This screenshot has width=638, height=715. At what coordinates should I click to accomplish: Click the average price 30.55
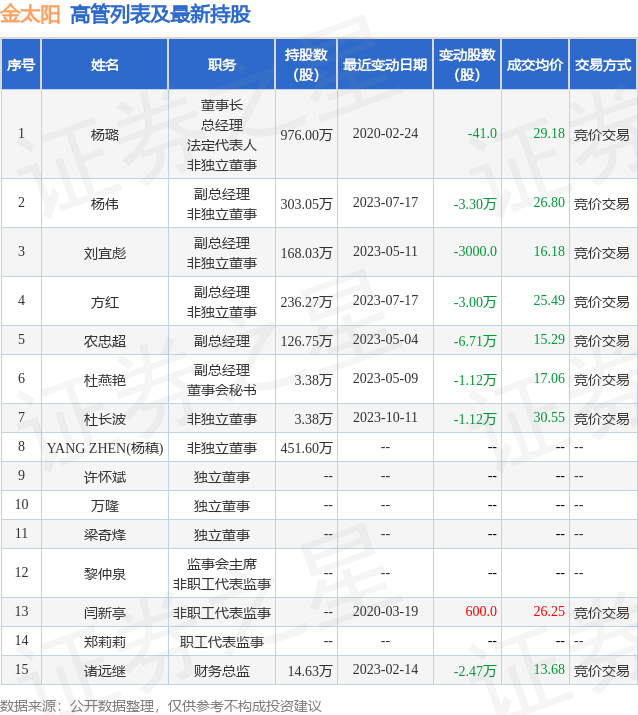coord(549,418)
